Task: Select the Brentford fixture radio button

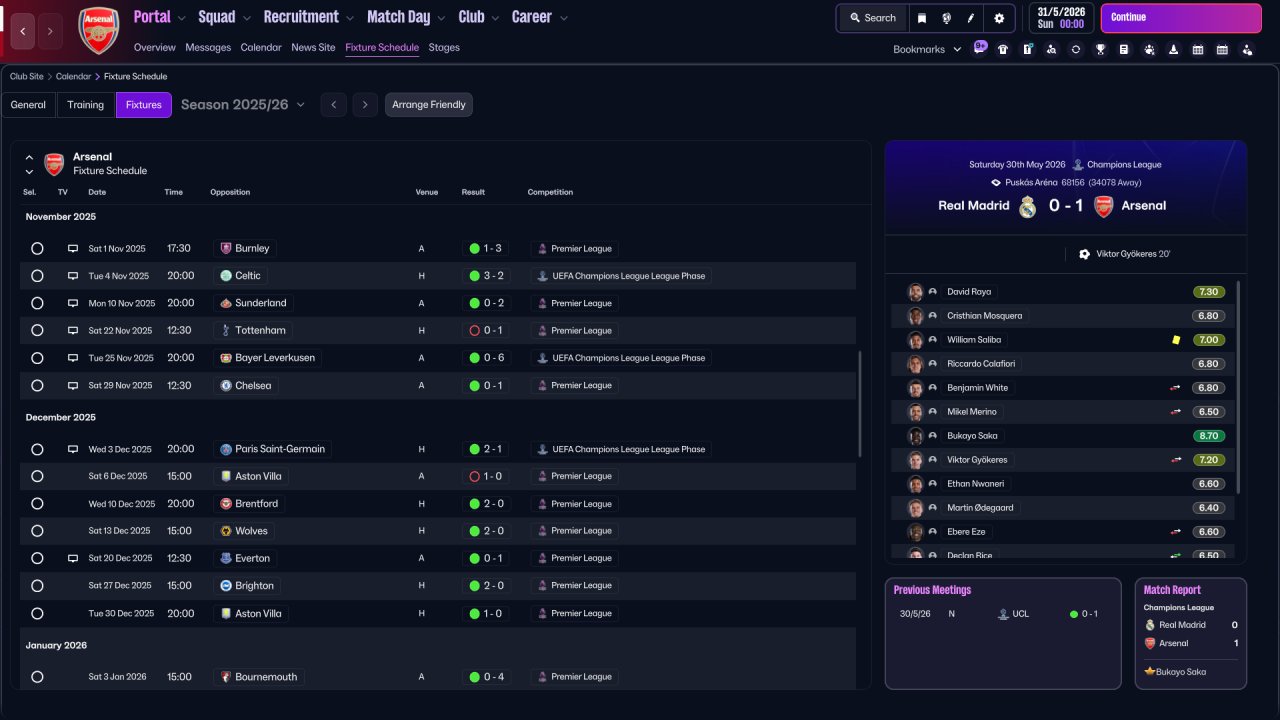Action: tap(37, 504)
